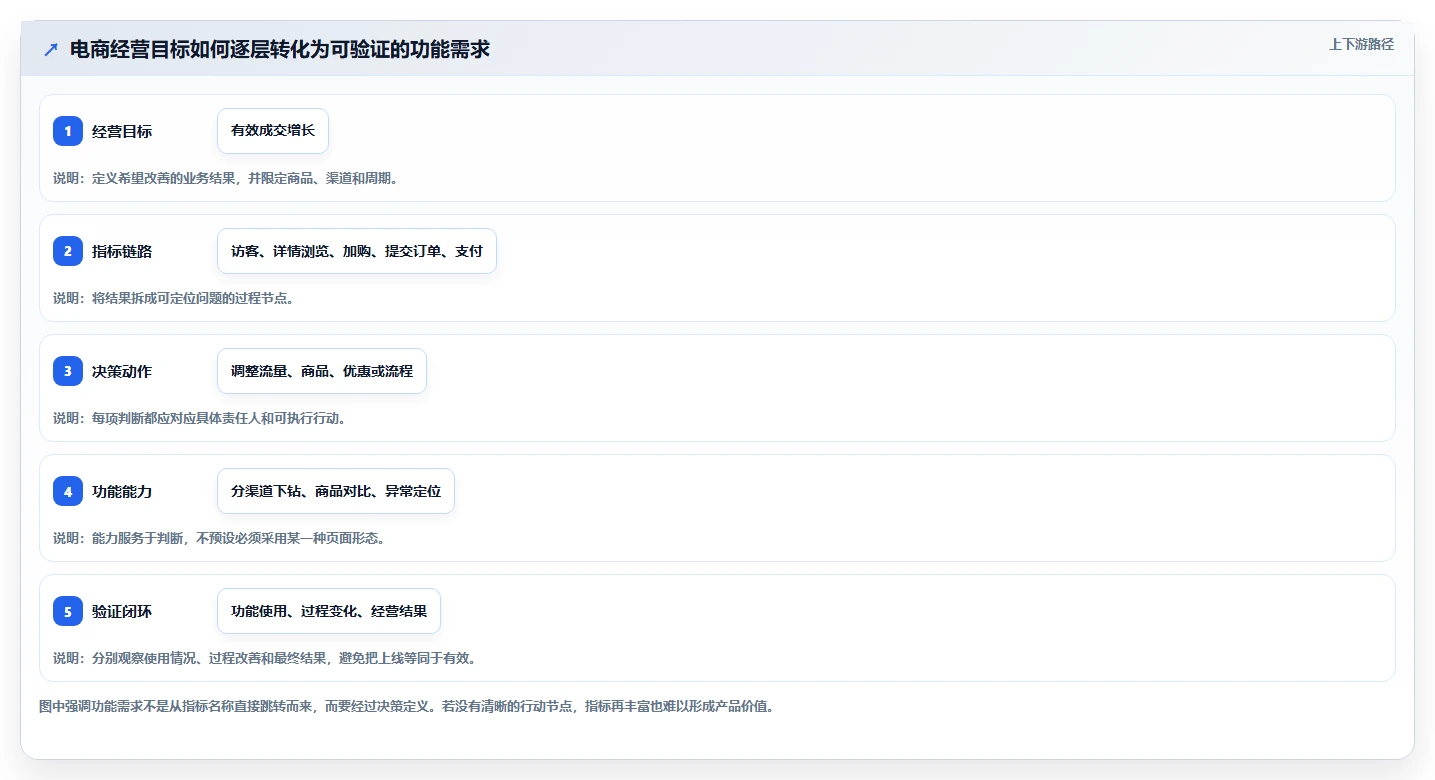Select the 分渠道下钻、商品对比、异常定位 chip
Viewport: 1435px width, 780px height.
pos(336,491)
